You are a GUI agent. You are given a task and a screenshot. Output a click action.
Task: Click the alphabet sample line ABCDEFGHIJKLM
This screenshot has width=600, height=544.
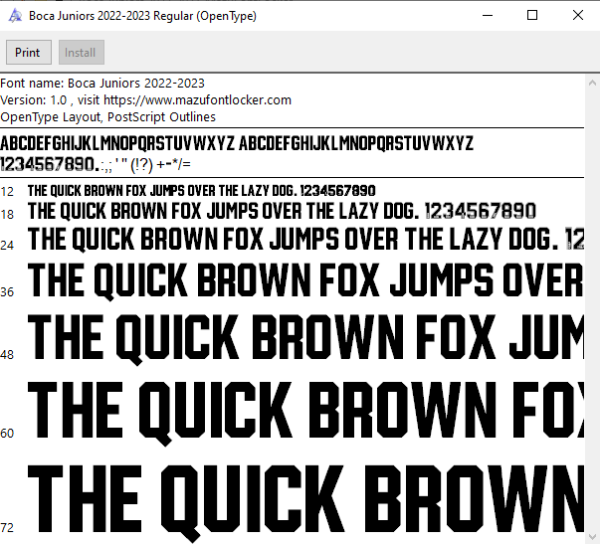(237, 144)
